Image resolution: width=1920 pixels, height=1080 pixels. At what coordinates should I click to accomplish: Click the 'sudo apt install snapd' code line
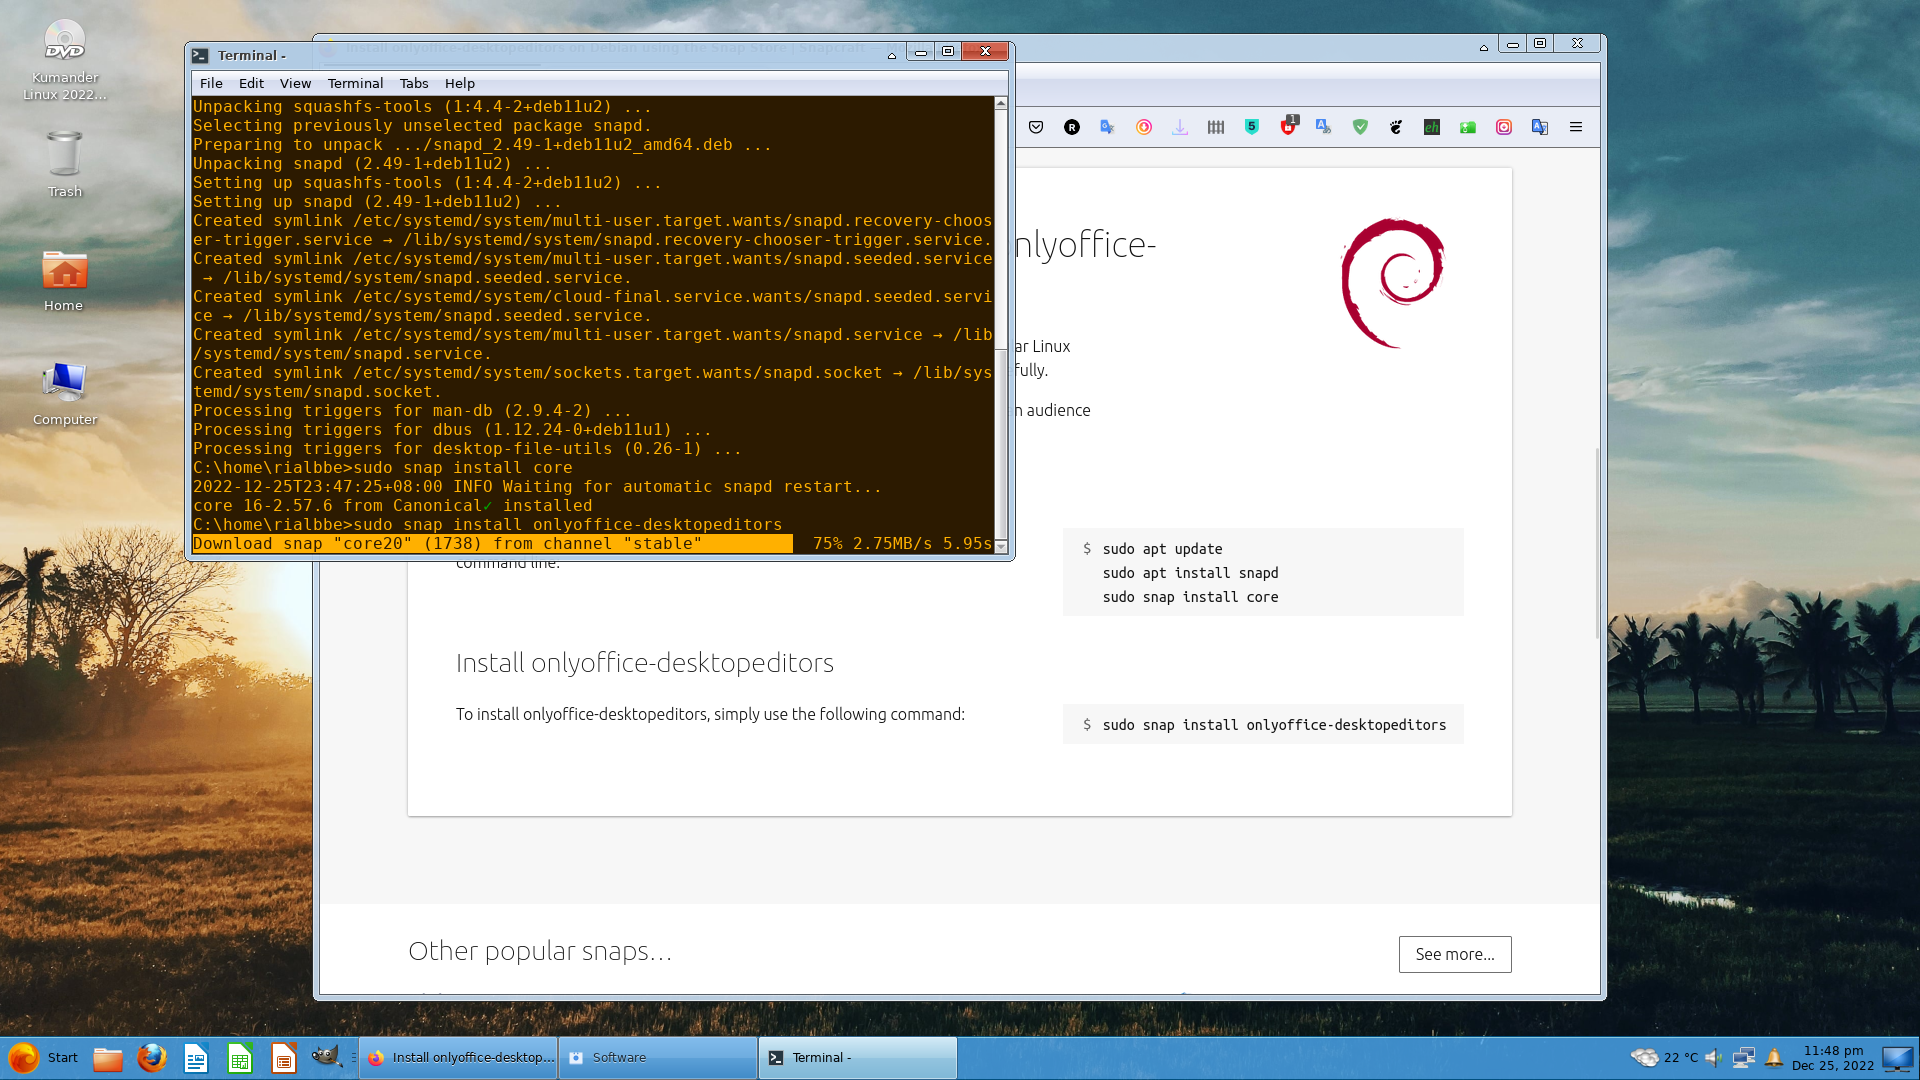tap(1190, 573)
